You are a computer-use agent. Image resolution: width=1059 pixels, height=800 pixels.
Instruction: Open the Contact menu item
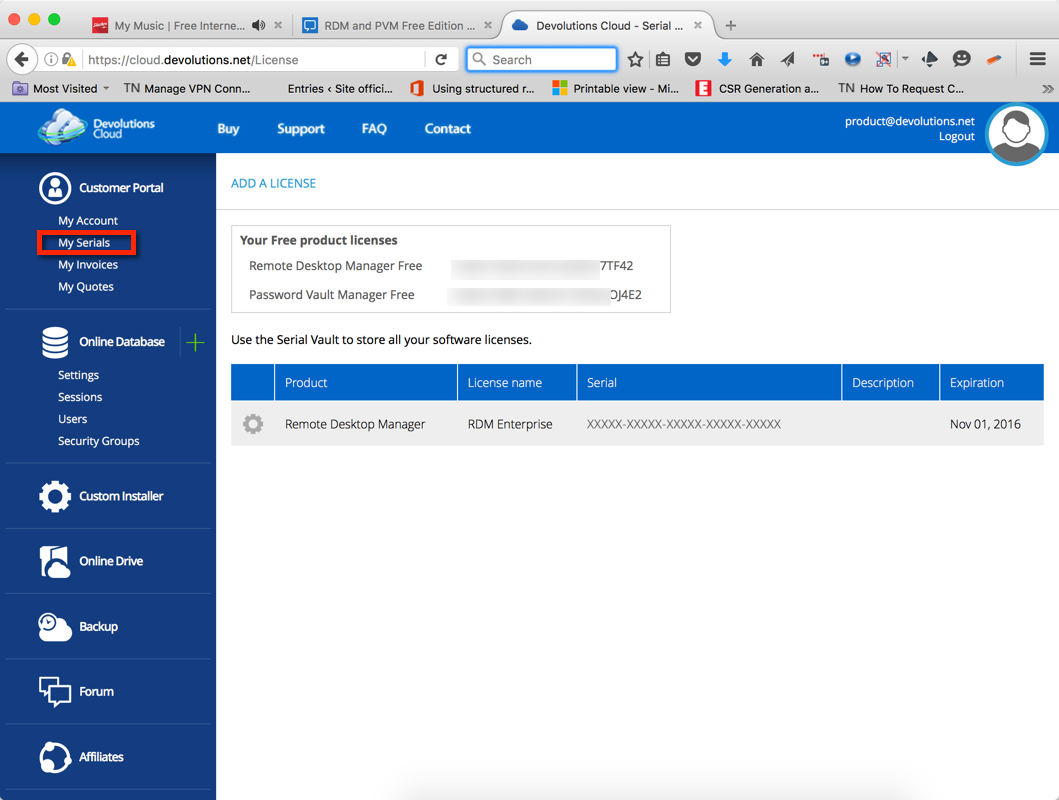point(447,128)
